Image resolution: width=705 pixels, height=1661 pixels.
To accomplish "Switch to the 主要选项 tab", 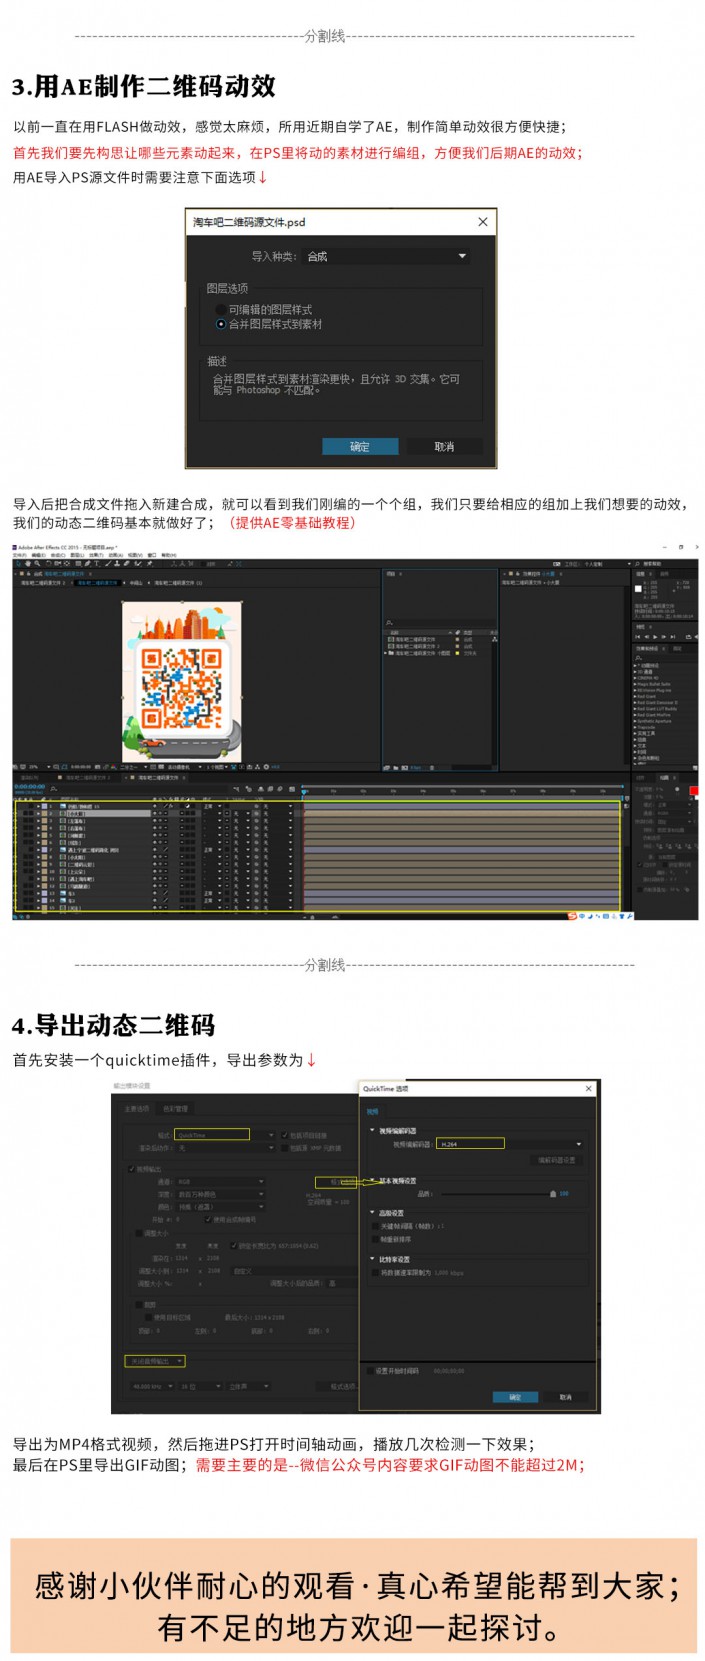I will [x=137, y=1109].
